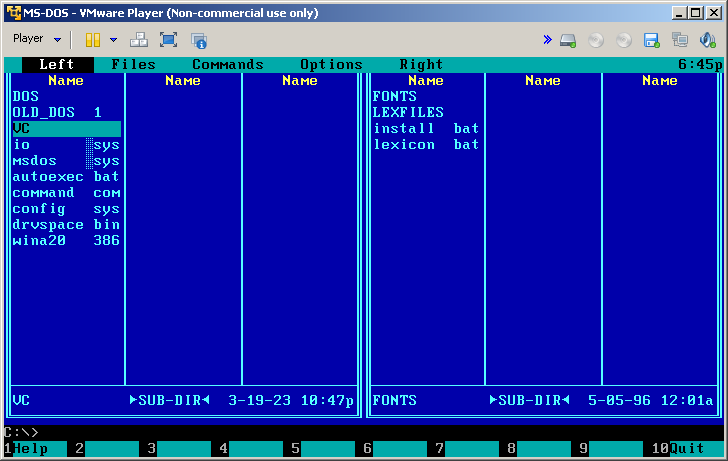Click the 10 Quit function key button
The width and height of the screenshot is (728, 461).
[x=687, y=448]
